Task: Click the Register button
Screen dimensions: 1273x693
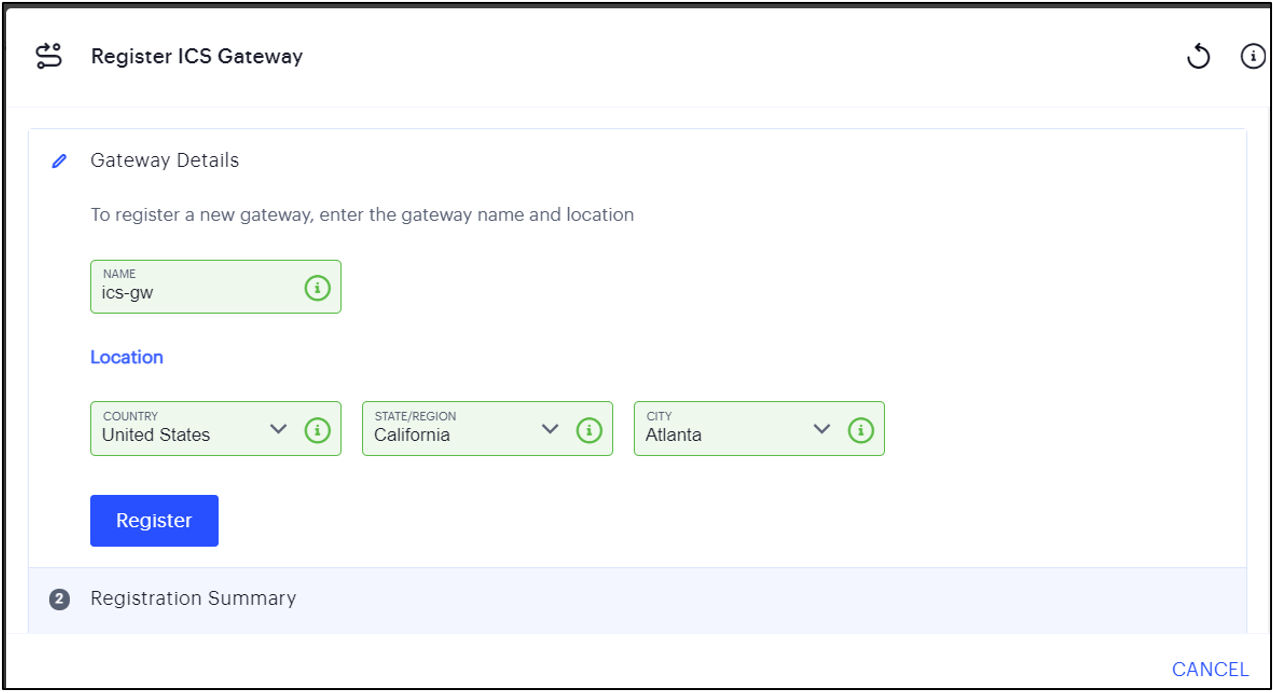Action: [x=154, y=520]
